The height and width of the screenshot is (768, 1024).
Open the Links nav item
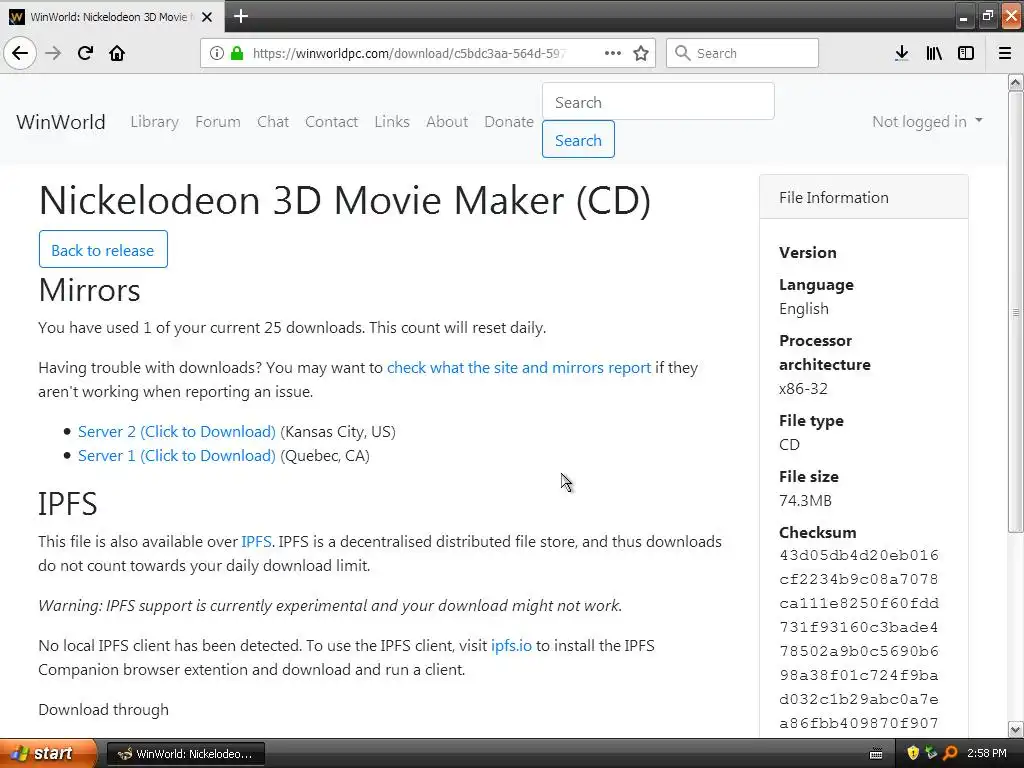(x=392, y=121)
